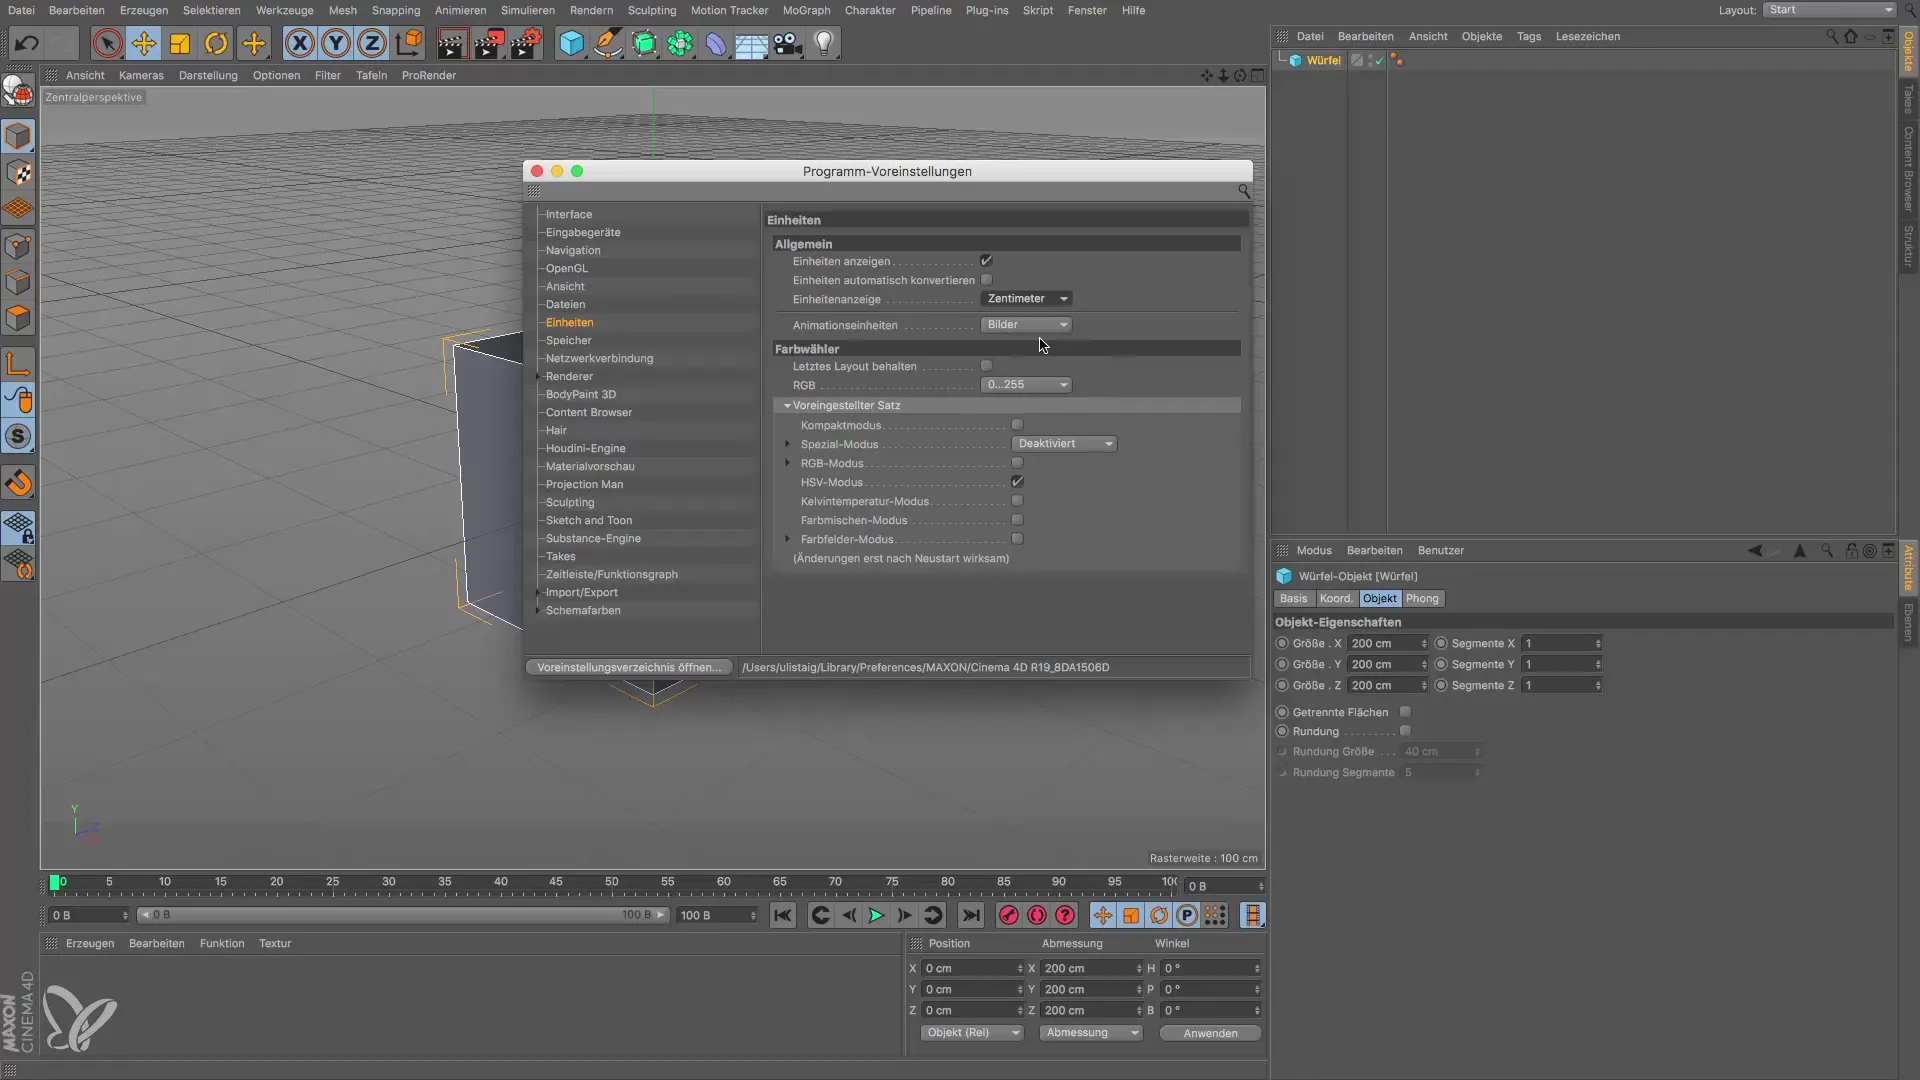Open spline pen tool

(608, 44)
